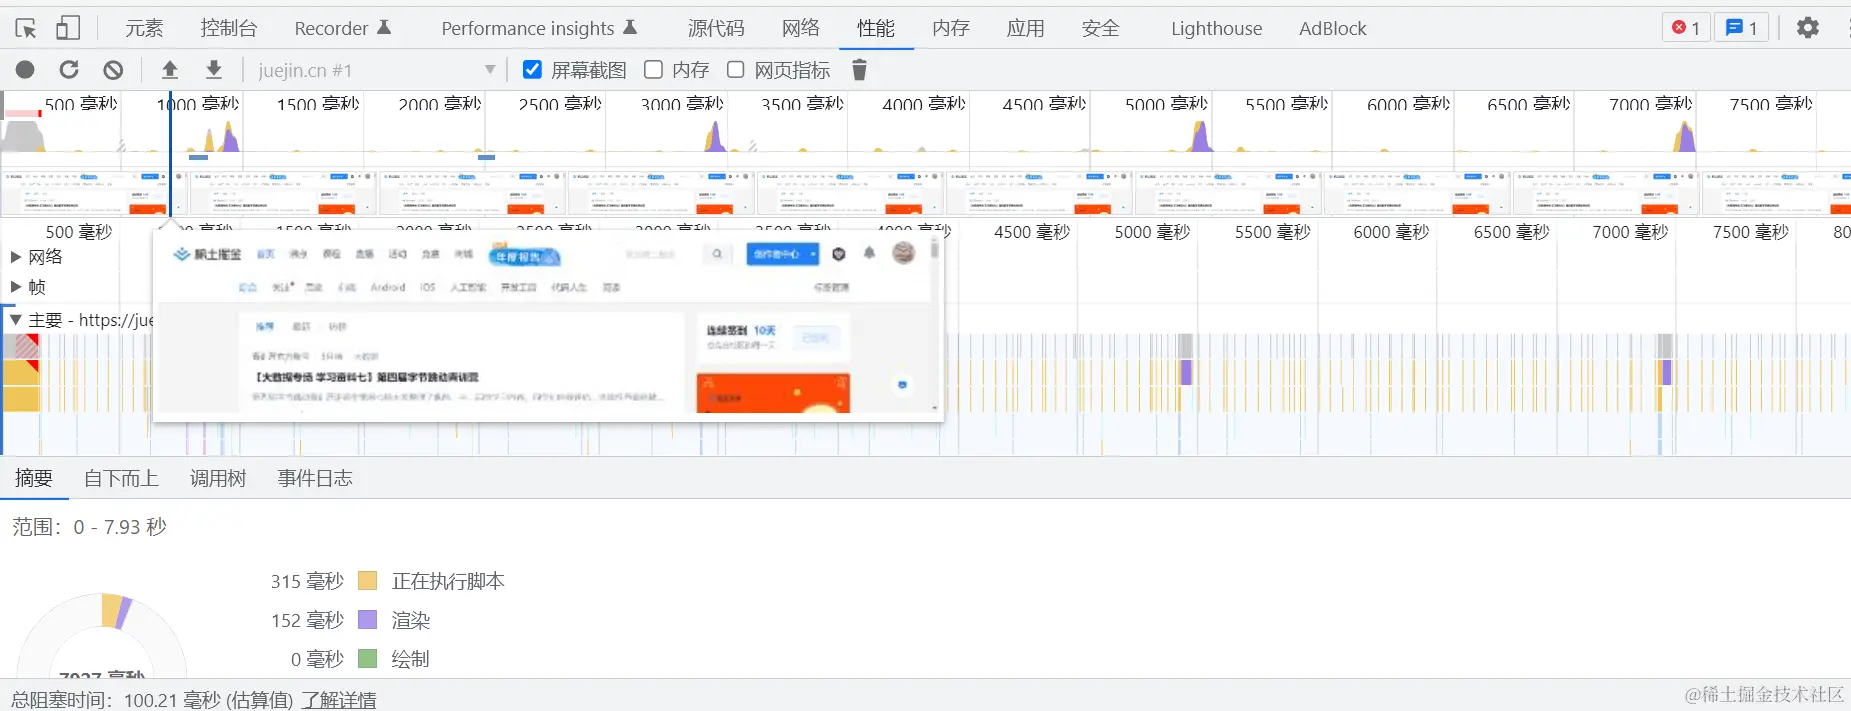1851x711 pixels.
Task: Load a profile with the upload arrow icon
Action: 170,70
